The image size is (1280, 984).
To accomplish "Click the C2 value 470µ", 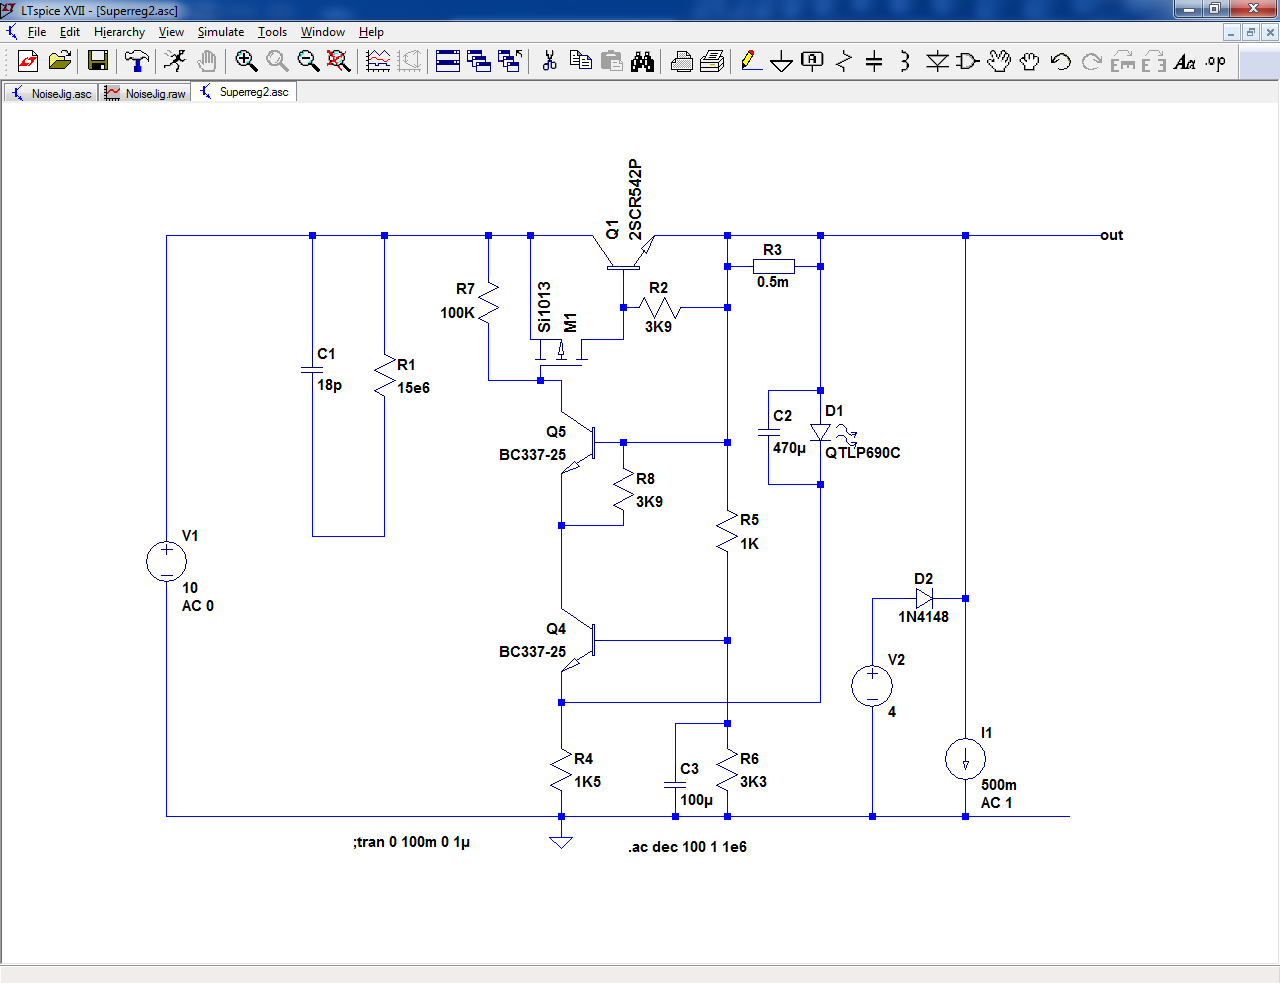I will (x=789, y=448).
